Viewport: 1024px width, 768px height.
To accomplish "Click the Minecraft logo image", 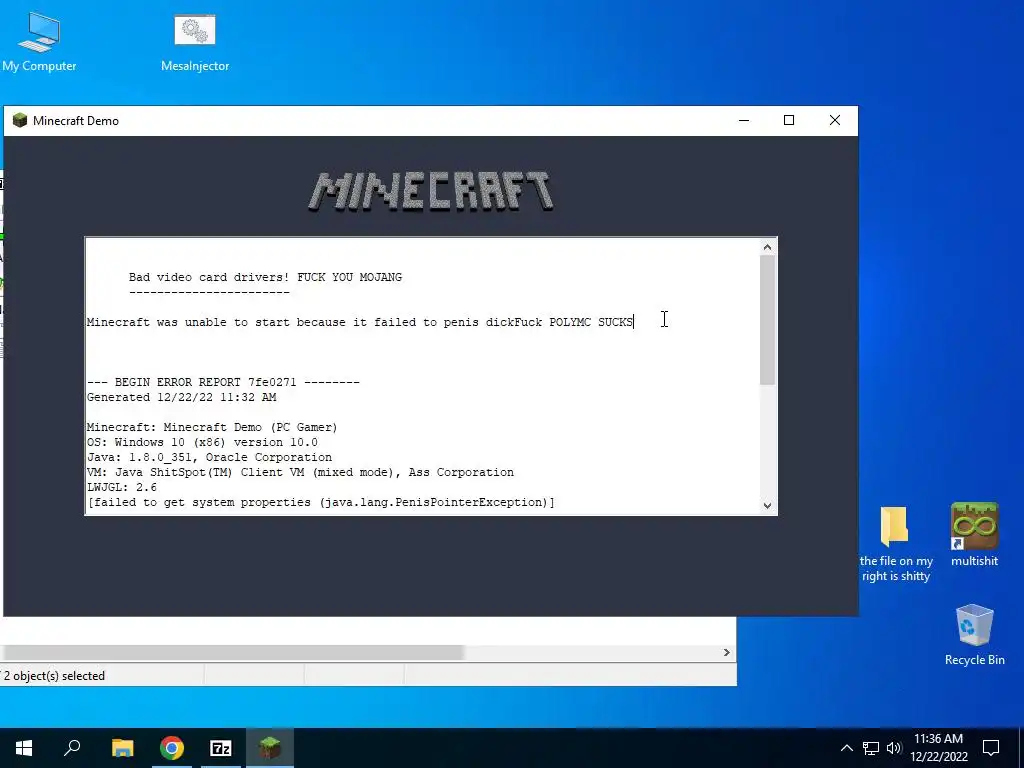I will 431,191.
